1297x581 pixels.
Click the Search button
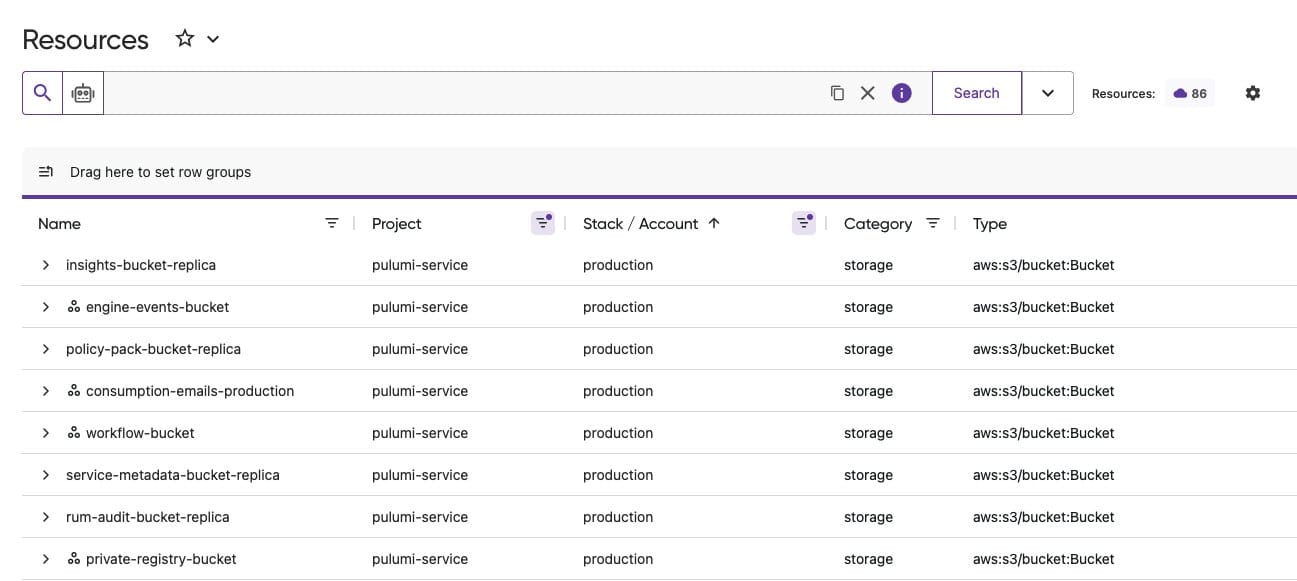tap(977, 93)
